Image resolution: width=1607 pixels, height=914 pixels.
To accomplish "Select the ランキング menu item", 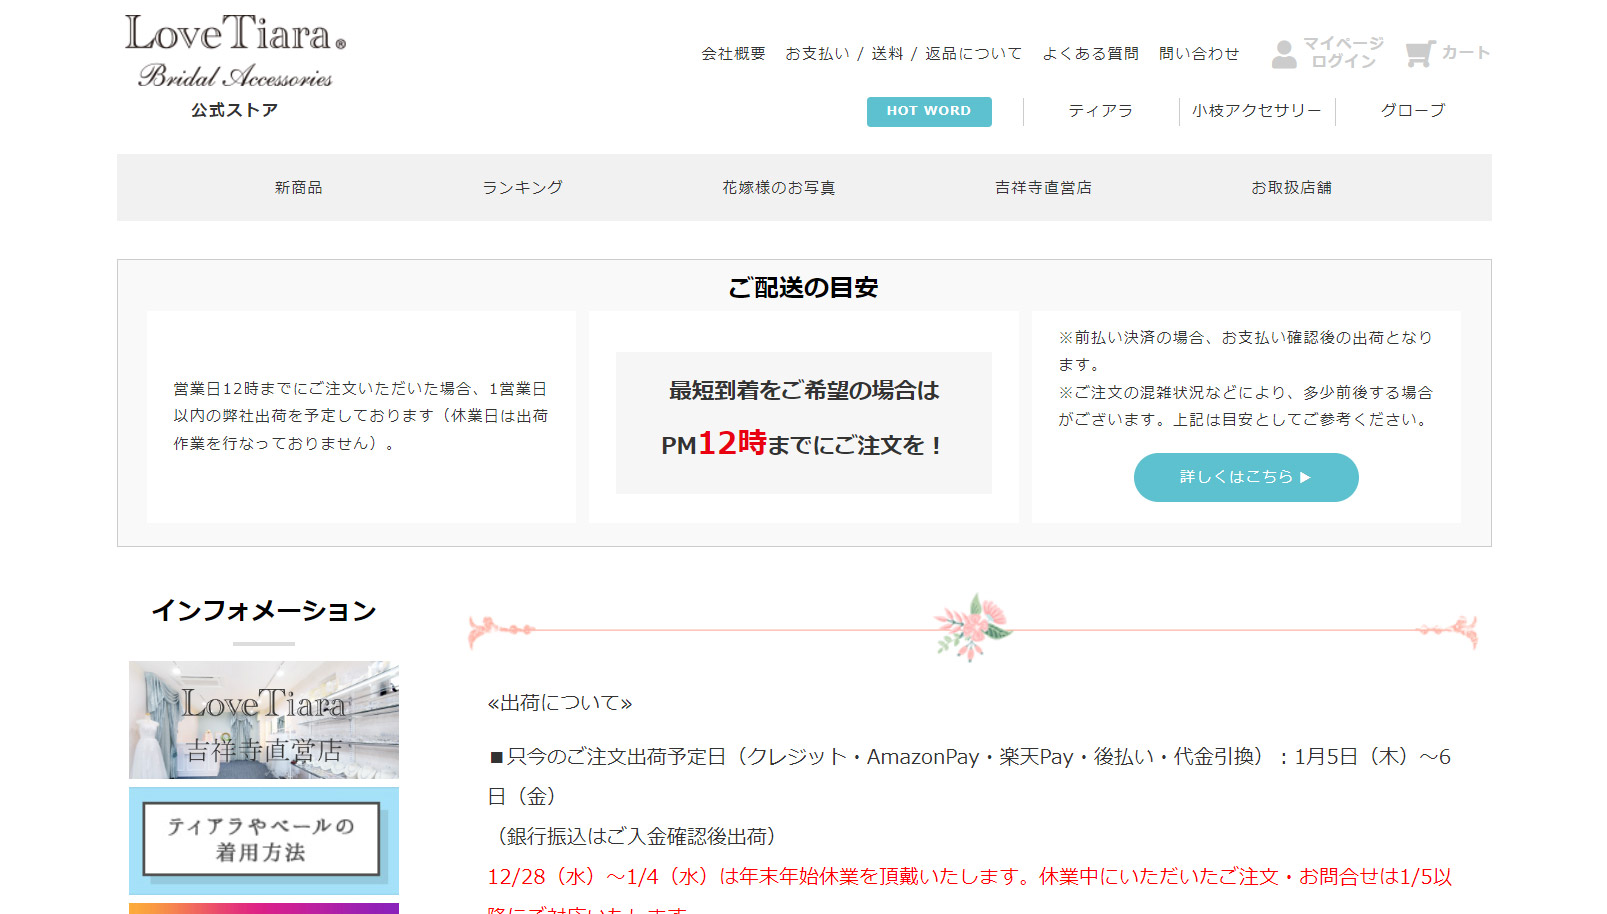I will pos(523,186).
